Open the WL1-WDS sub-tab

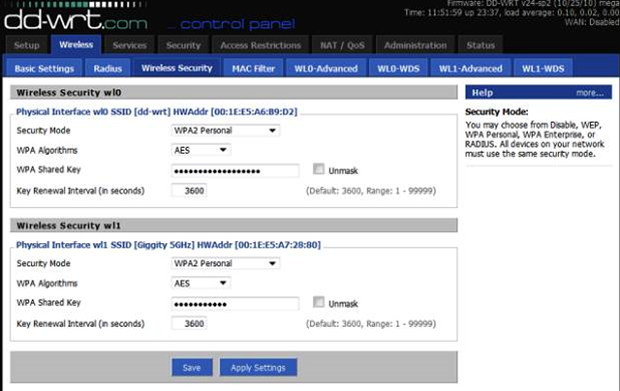pyautogui.click(x=543, y=68)
